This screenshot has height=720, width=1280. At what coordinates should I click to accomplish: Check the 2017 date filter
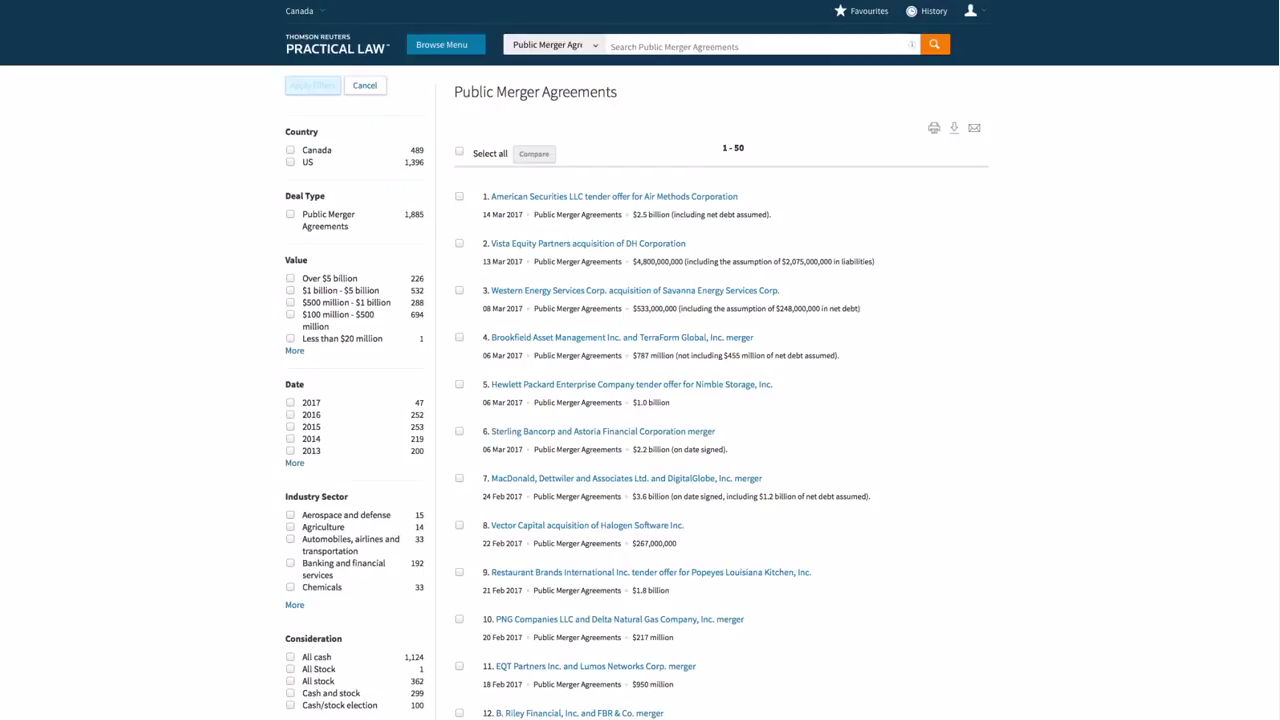coord(290,402)
